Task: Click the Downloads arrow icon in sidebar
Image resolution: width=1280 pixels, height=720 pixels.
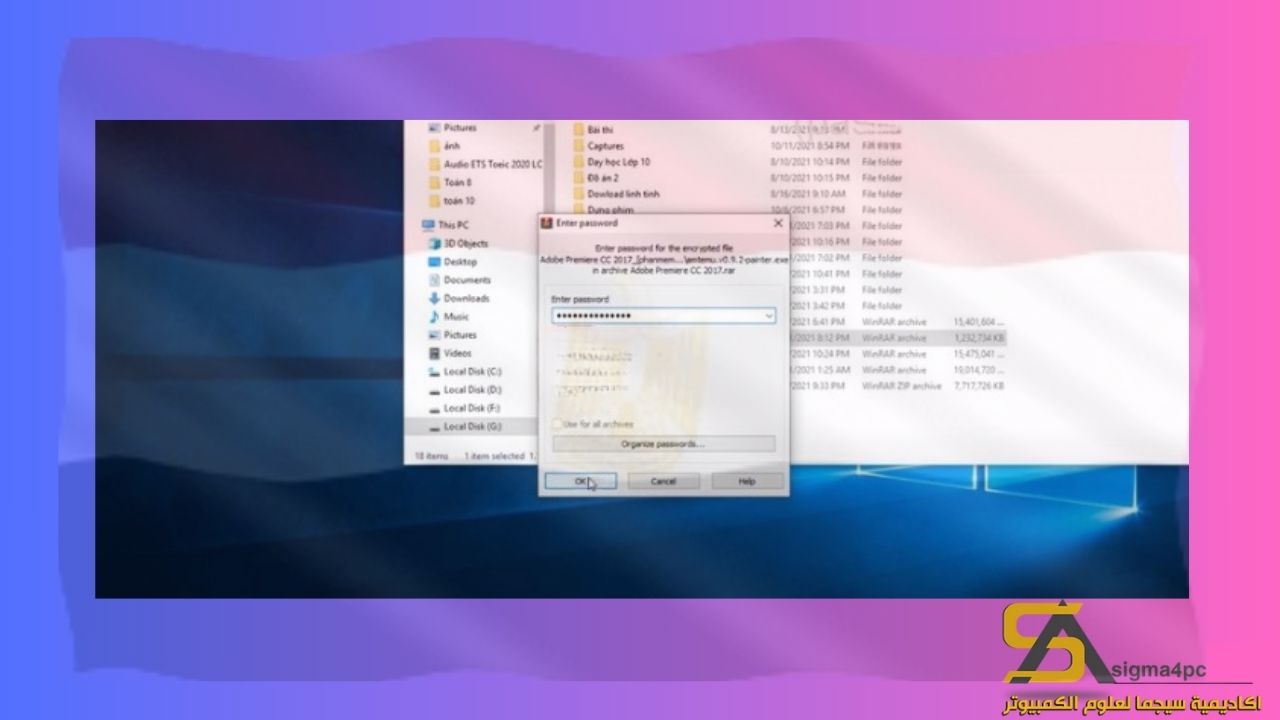Action: [x=434, y=298]
